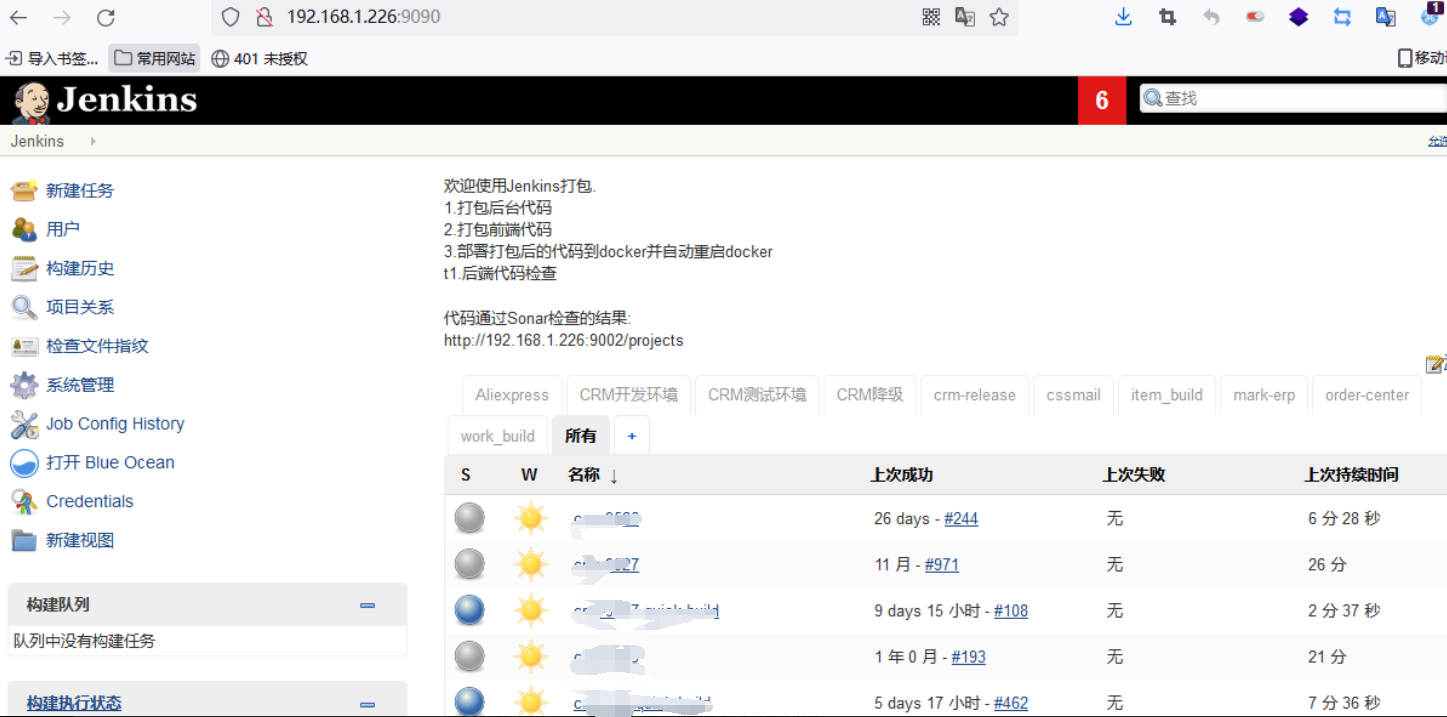1447x717 pixels.
Task: Sort jobs by the 名称 column header
Action: pos(593,475)
